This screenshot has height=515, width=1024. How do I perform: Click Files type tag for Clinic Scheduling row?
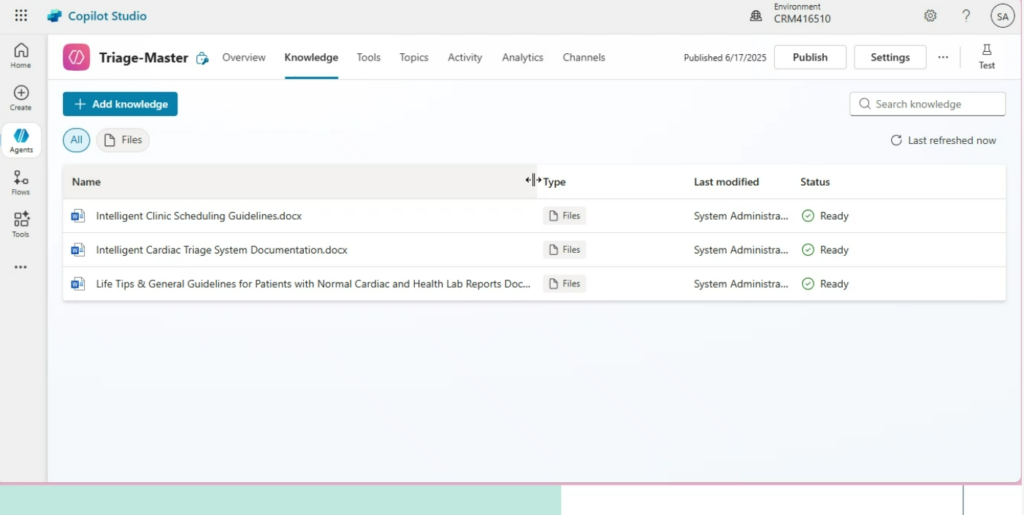point(564,216)
